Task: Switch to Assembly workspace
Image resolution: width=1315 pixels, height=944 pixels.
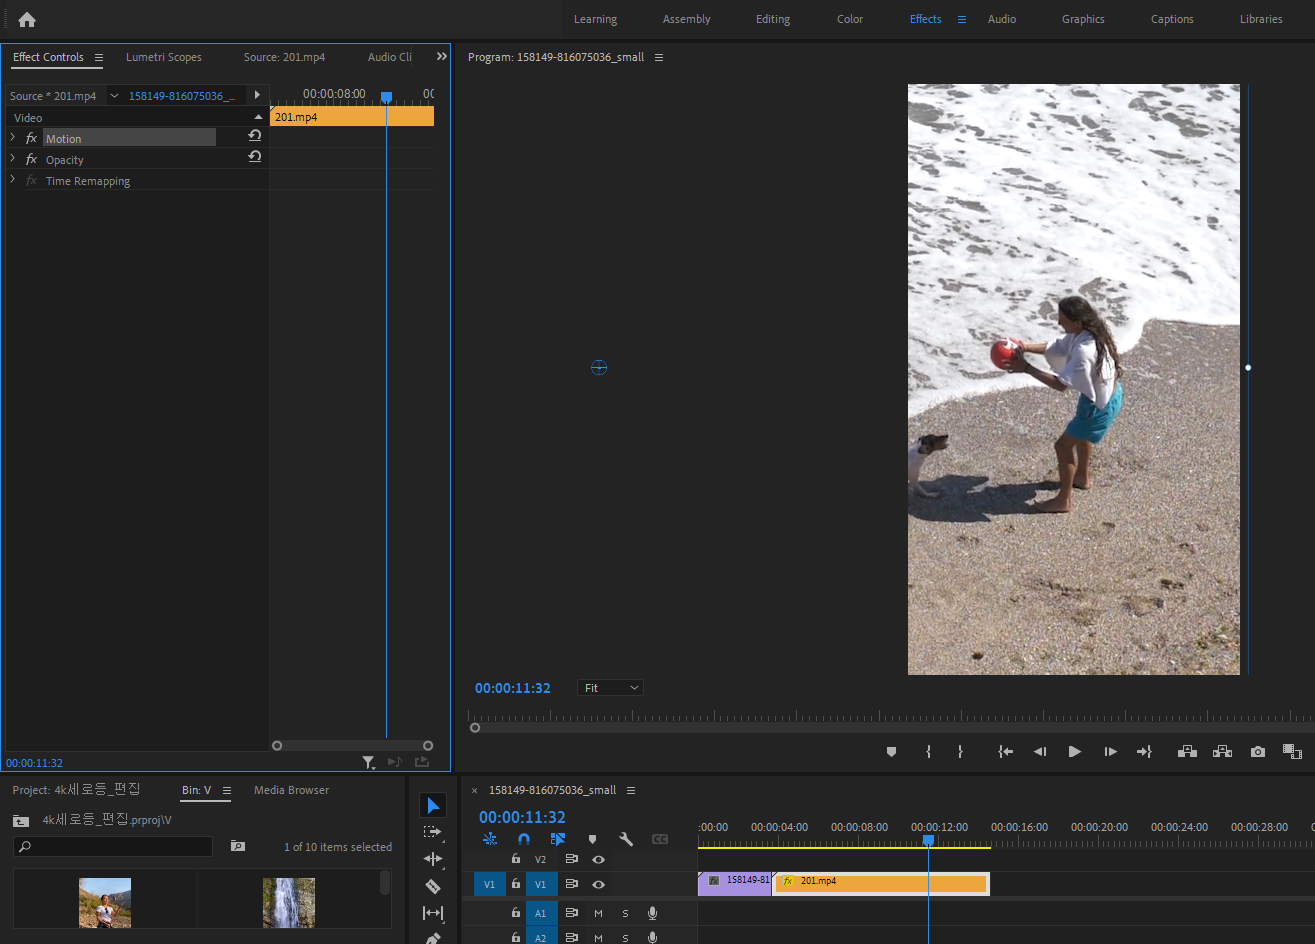Action: tap(686, 19)
